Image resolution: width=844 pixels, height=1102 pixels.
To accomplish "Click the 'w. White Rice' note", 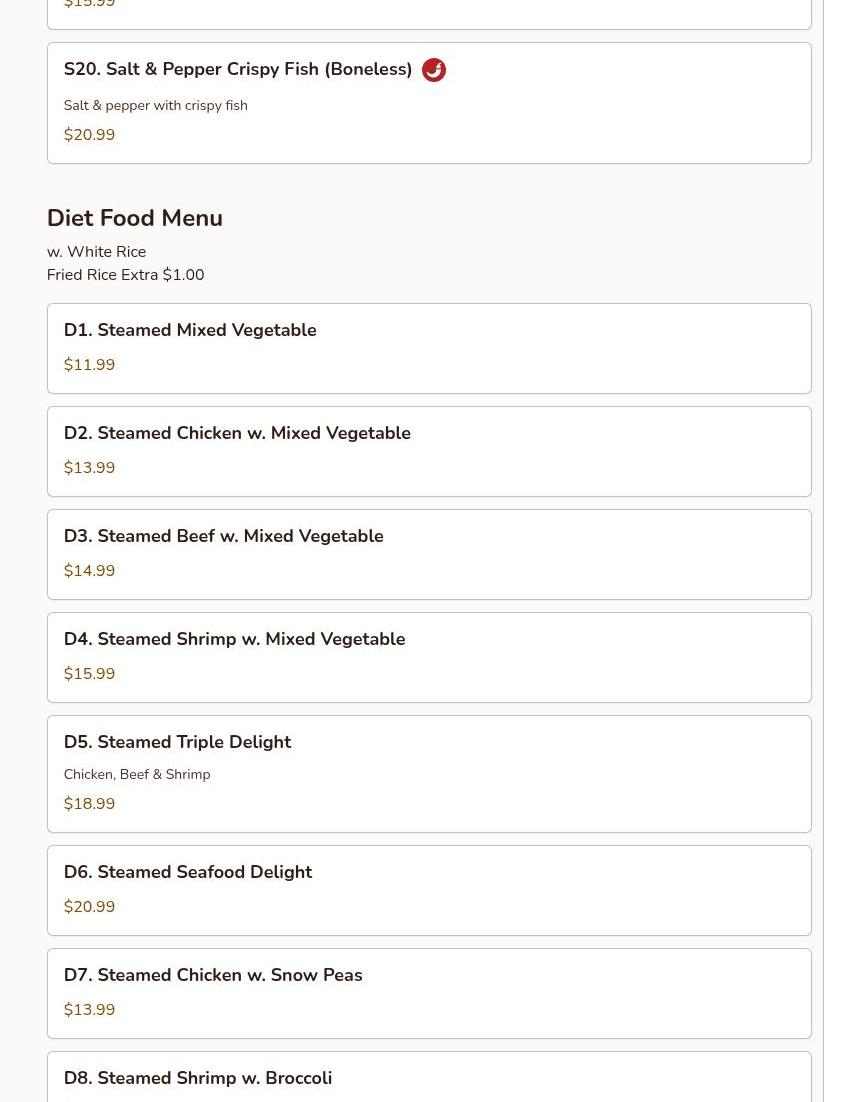I will pos(96,252).
